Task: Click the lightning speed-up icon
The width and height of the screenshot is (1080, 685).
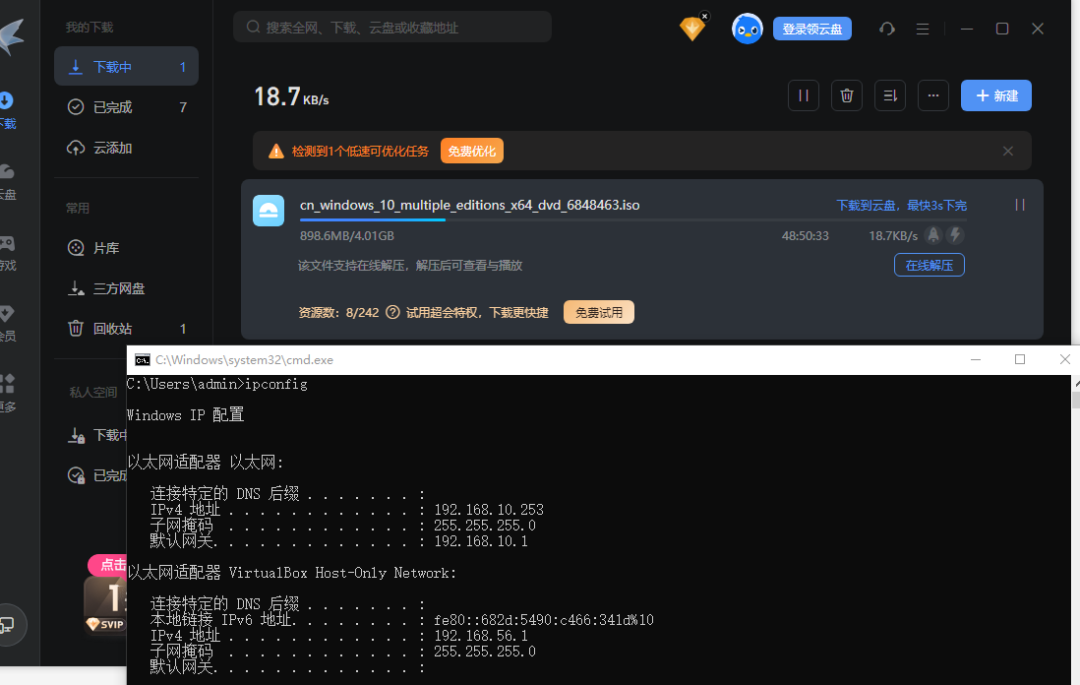Action: click(x=955, y=235)
